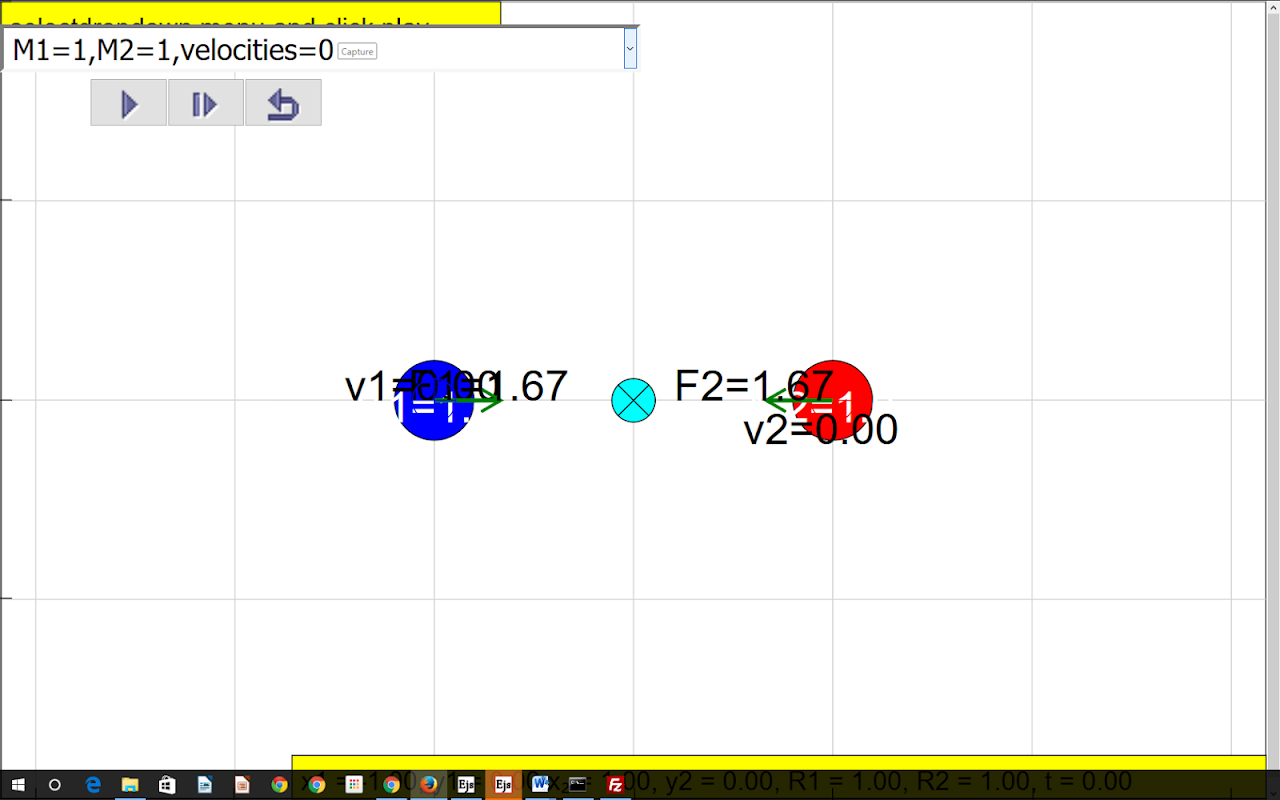
Task: Launch Microsoft Edge from taskbar
Action: click(x=93, y=785)
